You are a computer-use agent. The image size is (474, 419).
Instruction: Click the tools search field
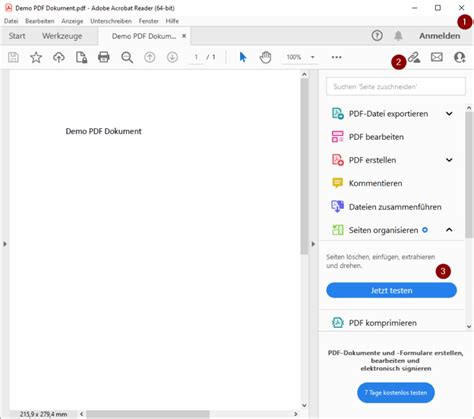[396, 87]
